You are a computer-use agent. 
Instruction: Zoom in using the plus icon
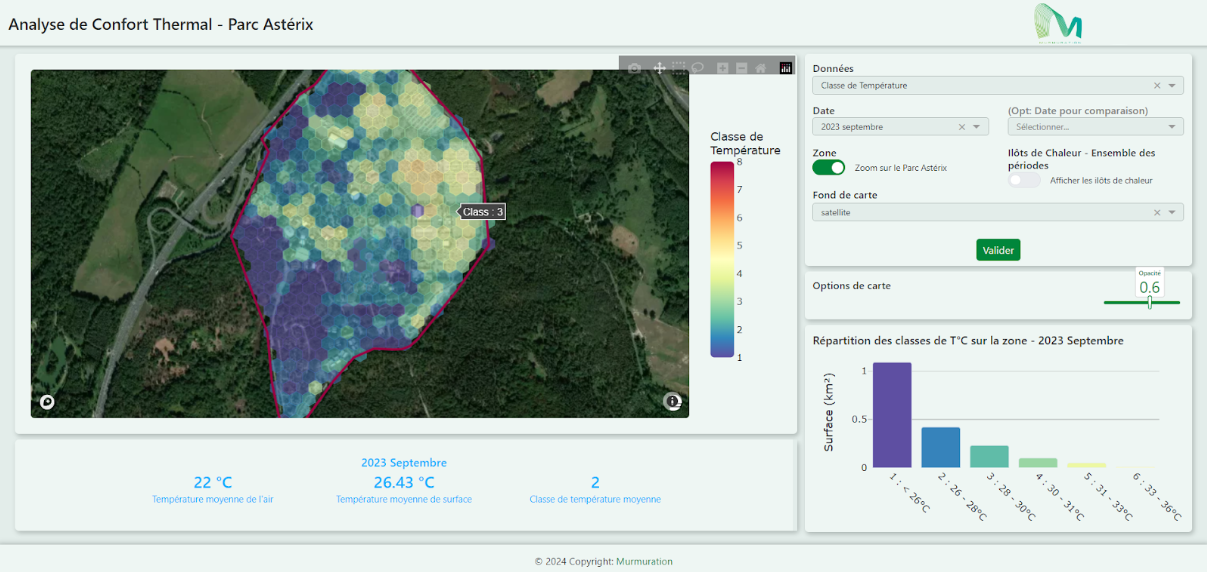coord(723,68)
